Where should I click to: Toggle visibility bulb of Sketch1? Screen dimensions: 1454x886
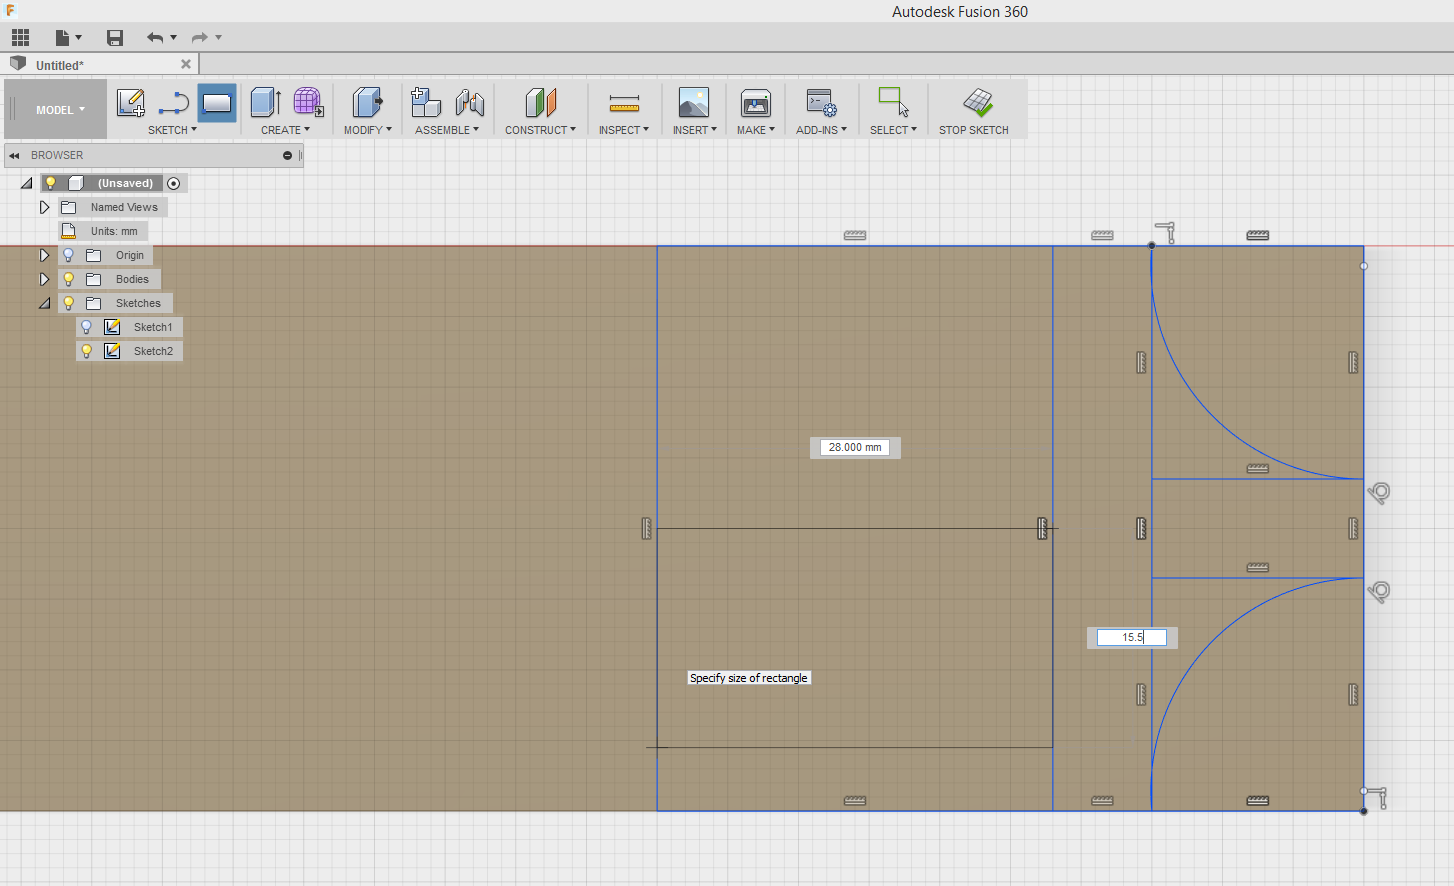(87, 327)
